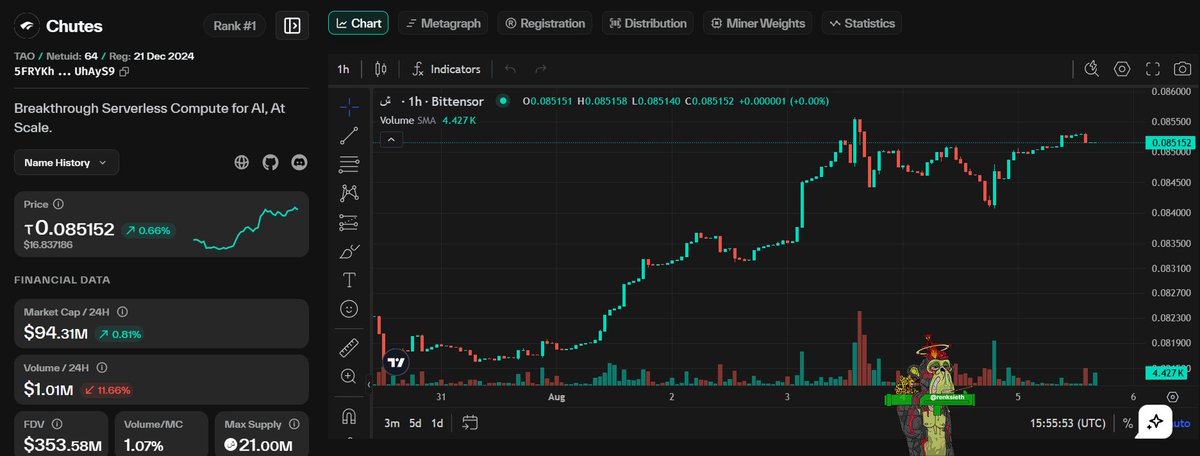Open the 1h interval dropdown
Image resolution: width=1200 pixels, height=456 pixels.
pyautogui.click(x=343, y=69)
